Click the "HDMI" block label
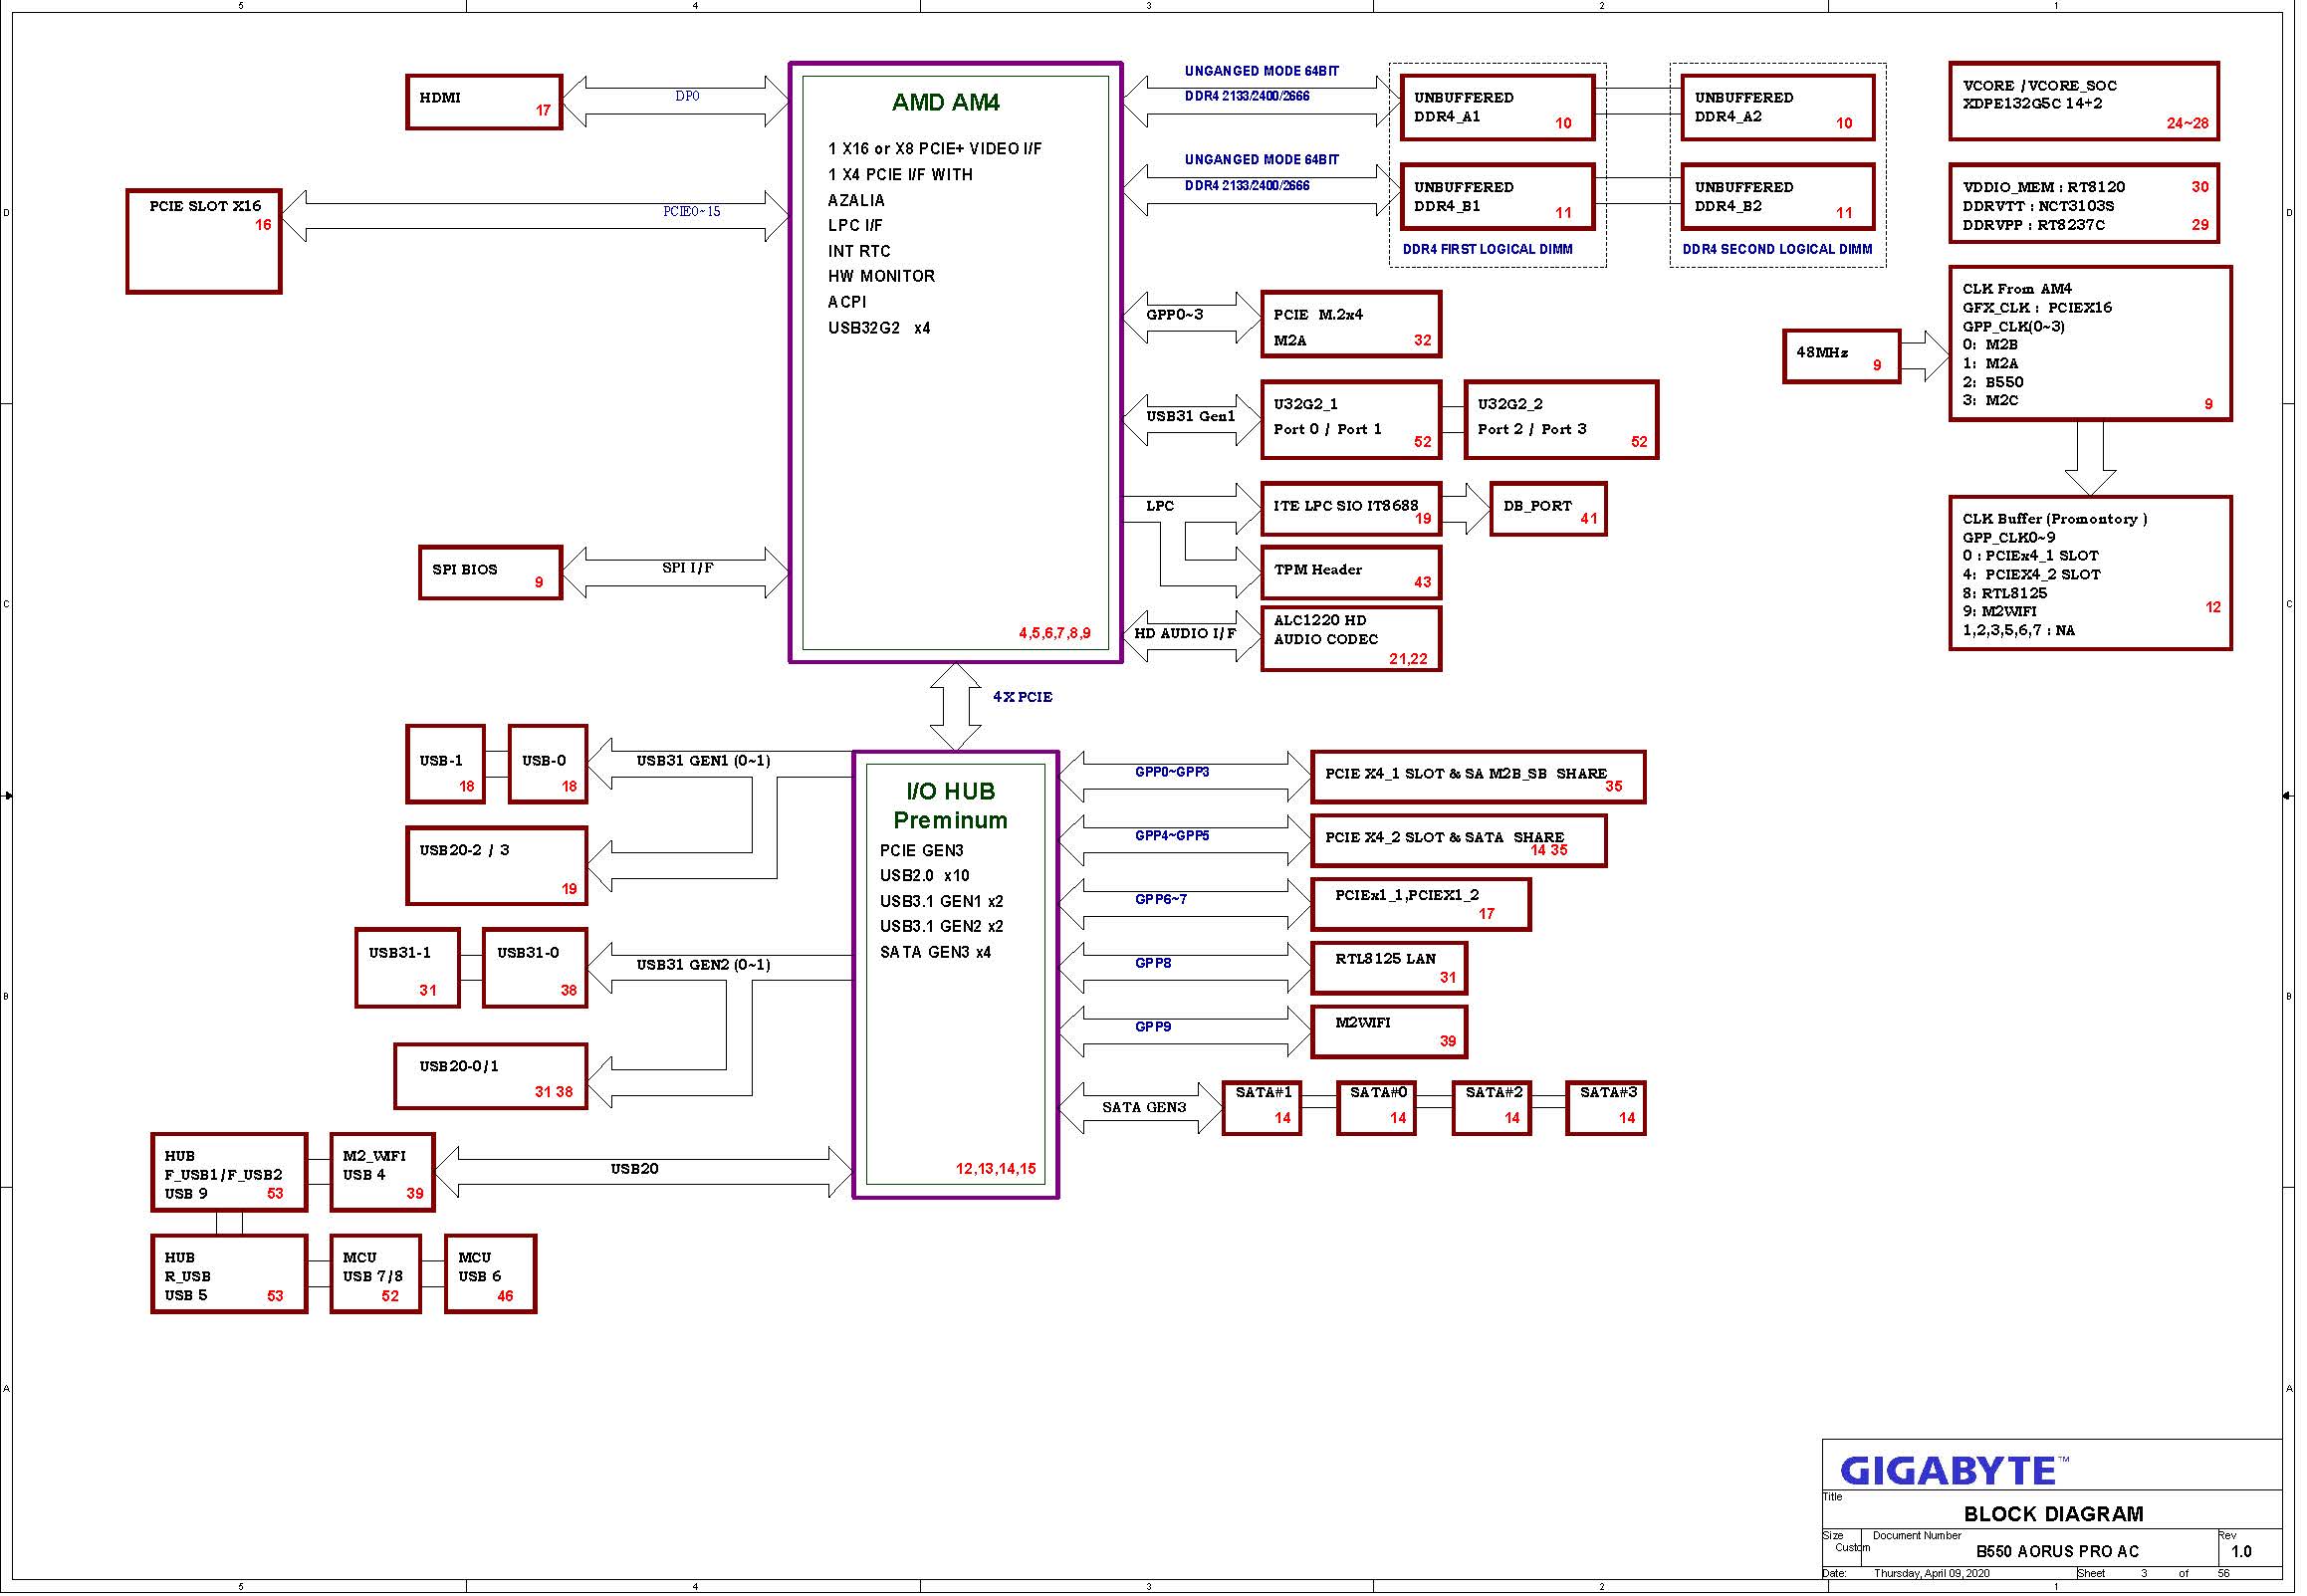Image resolution: width=2307 pixels, height=1596 pixels. [x=440, y=97]
